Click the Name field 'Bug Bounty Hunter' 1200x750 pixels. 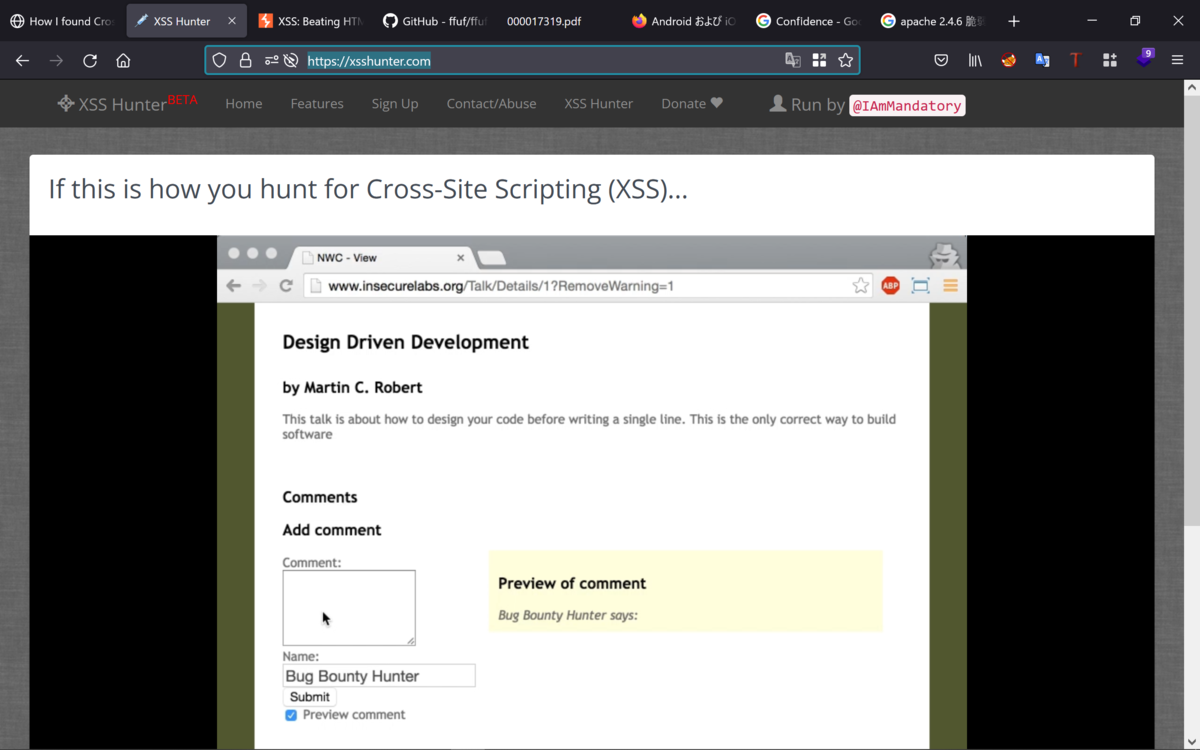(x=379, y=676)
